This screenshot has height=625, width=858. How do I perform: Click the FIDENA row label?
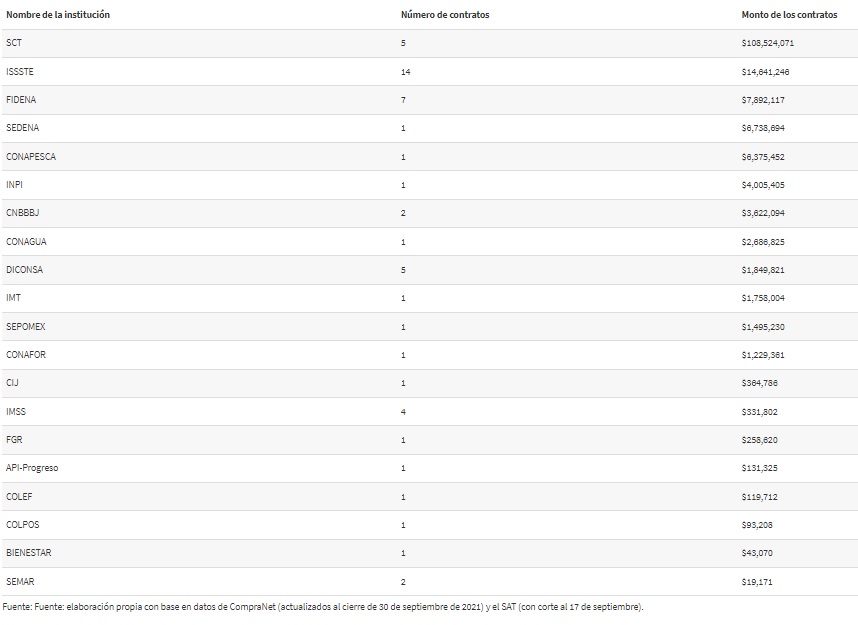point(21,100)
